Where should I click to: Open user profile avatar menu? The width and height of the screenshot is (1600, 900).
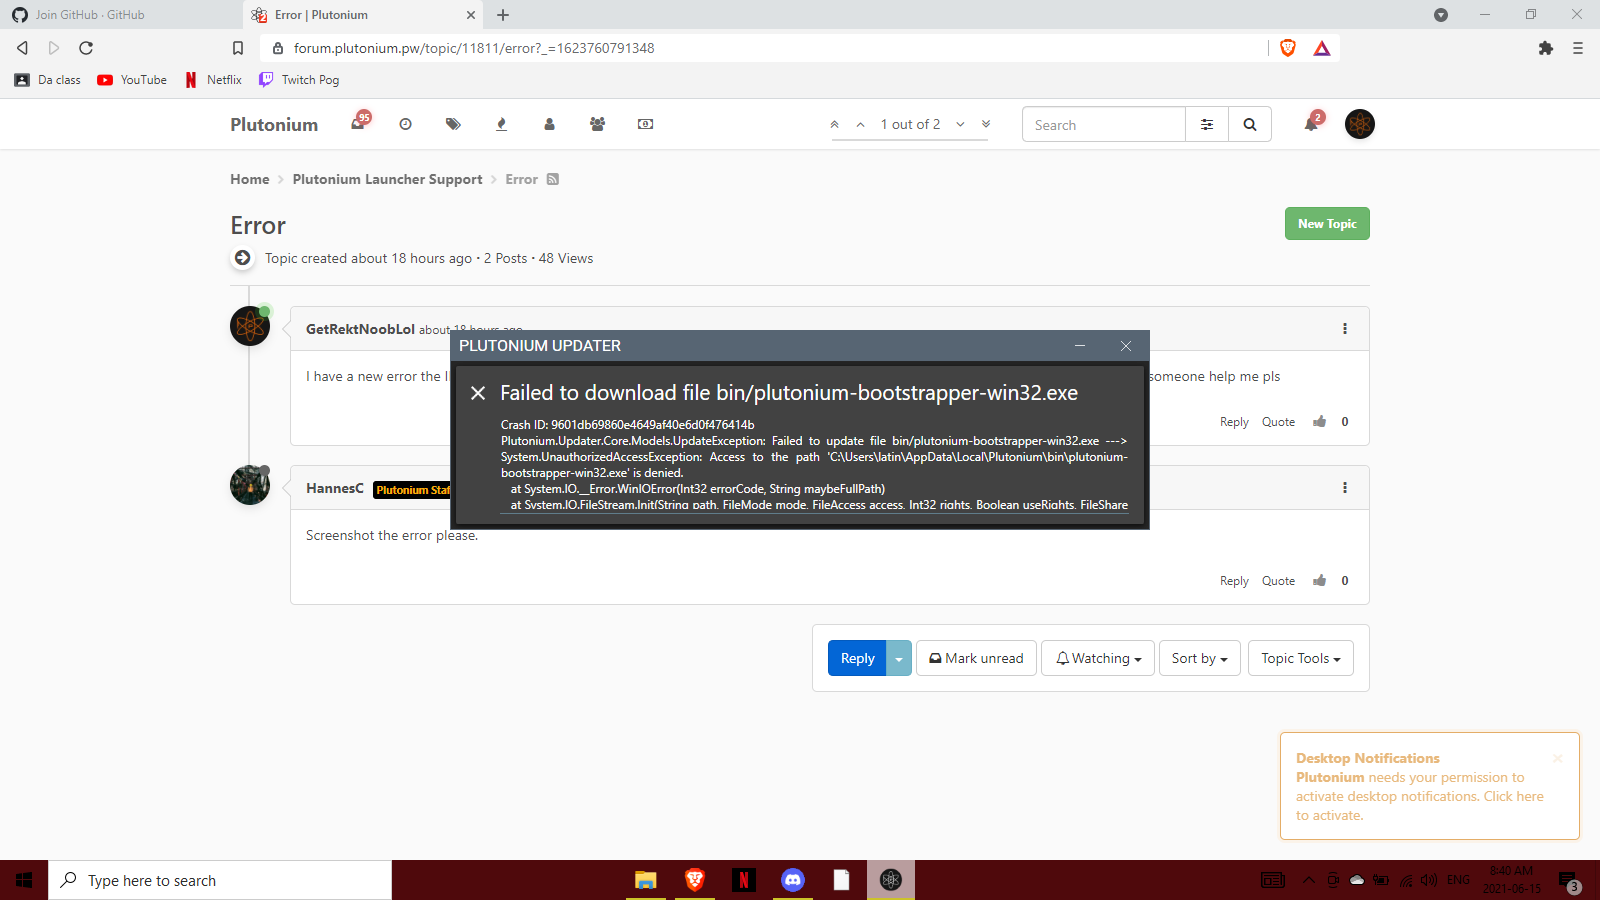1360,124
